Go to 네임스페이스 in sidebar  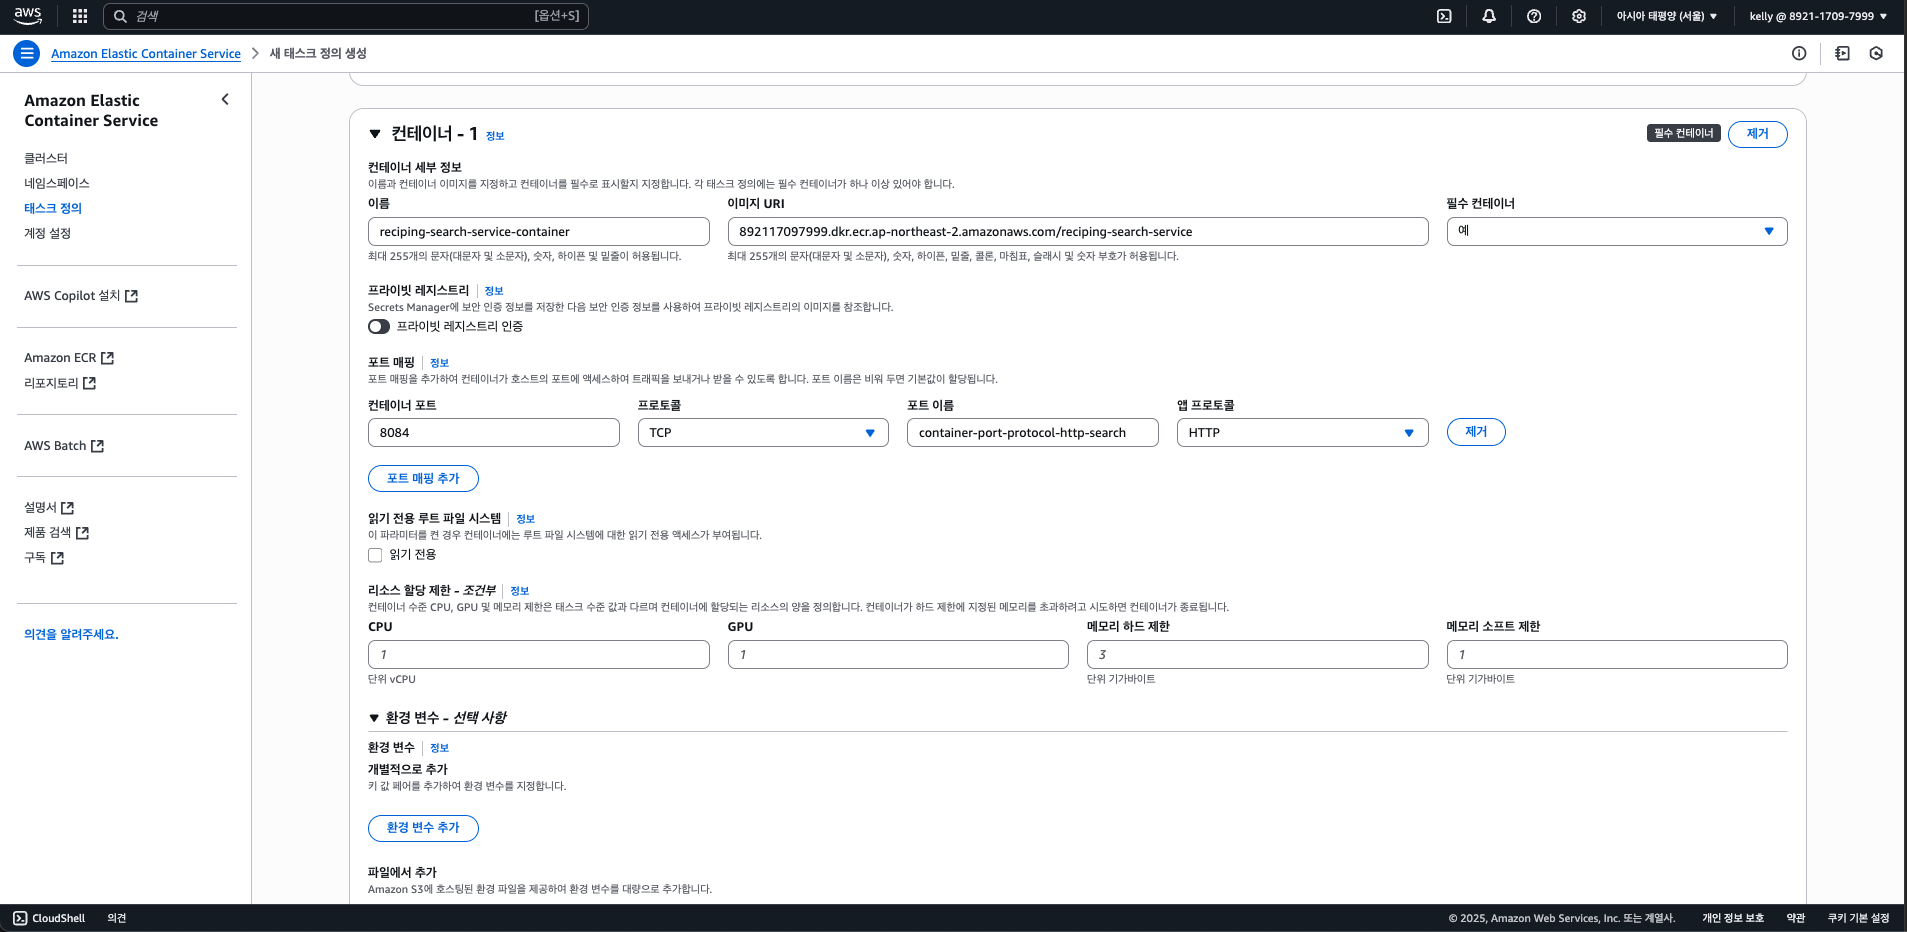coord(57,183)
